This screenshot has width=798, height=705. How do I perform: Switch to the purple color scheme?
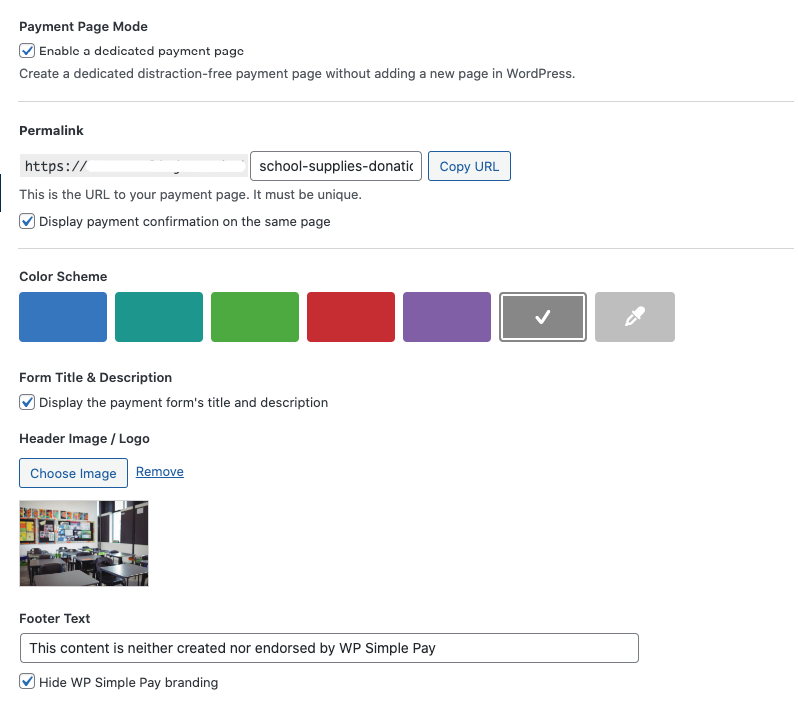point(447,317)
